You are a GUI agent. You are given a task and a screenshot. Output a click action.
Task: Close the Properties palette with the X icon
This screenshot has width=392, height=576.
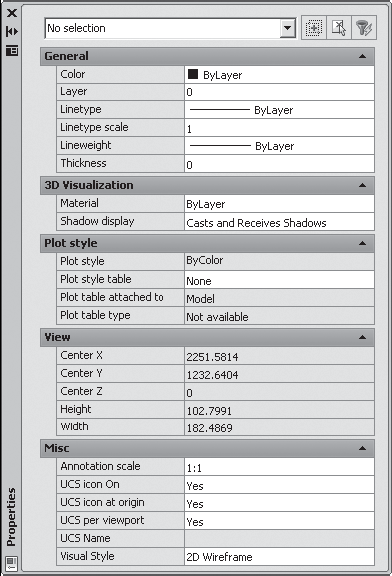(12, 13)
